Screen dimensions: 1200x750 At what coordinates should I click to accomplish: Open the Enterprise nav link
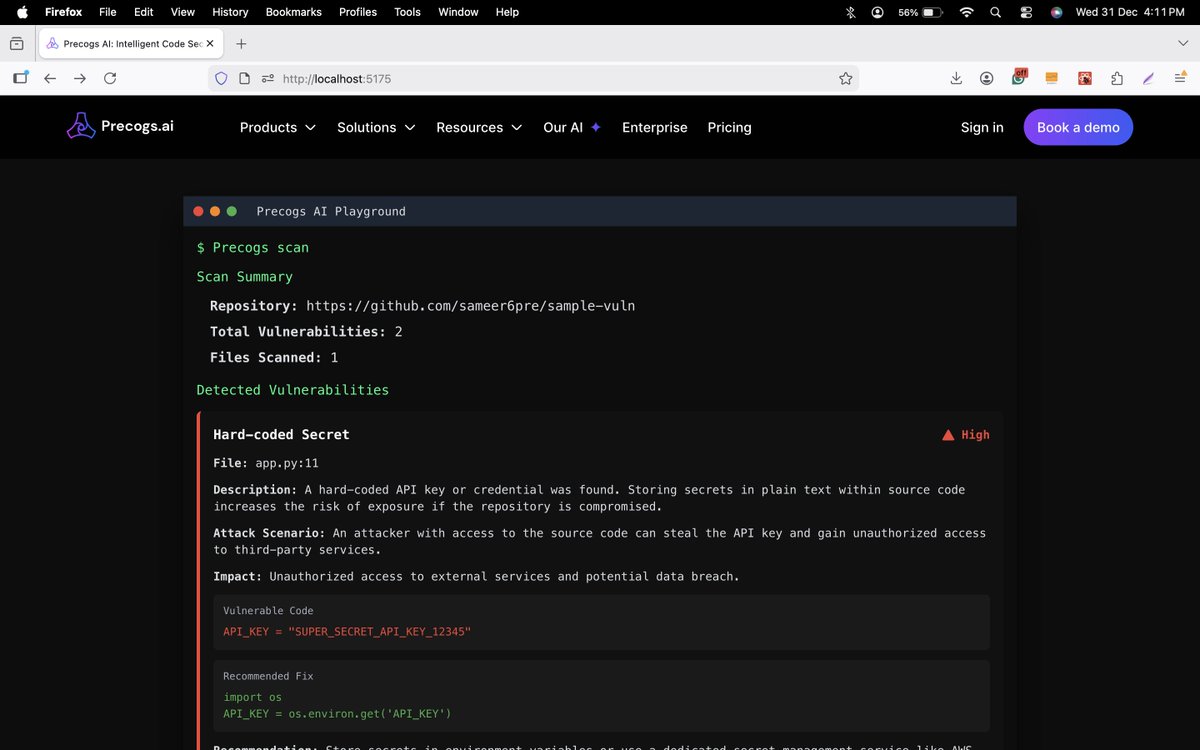[655, 127]
